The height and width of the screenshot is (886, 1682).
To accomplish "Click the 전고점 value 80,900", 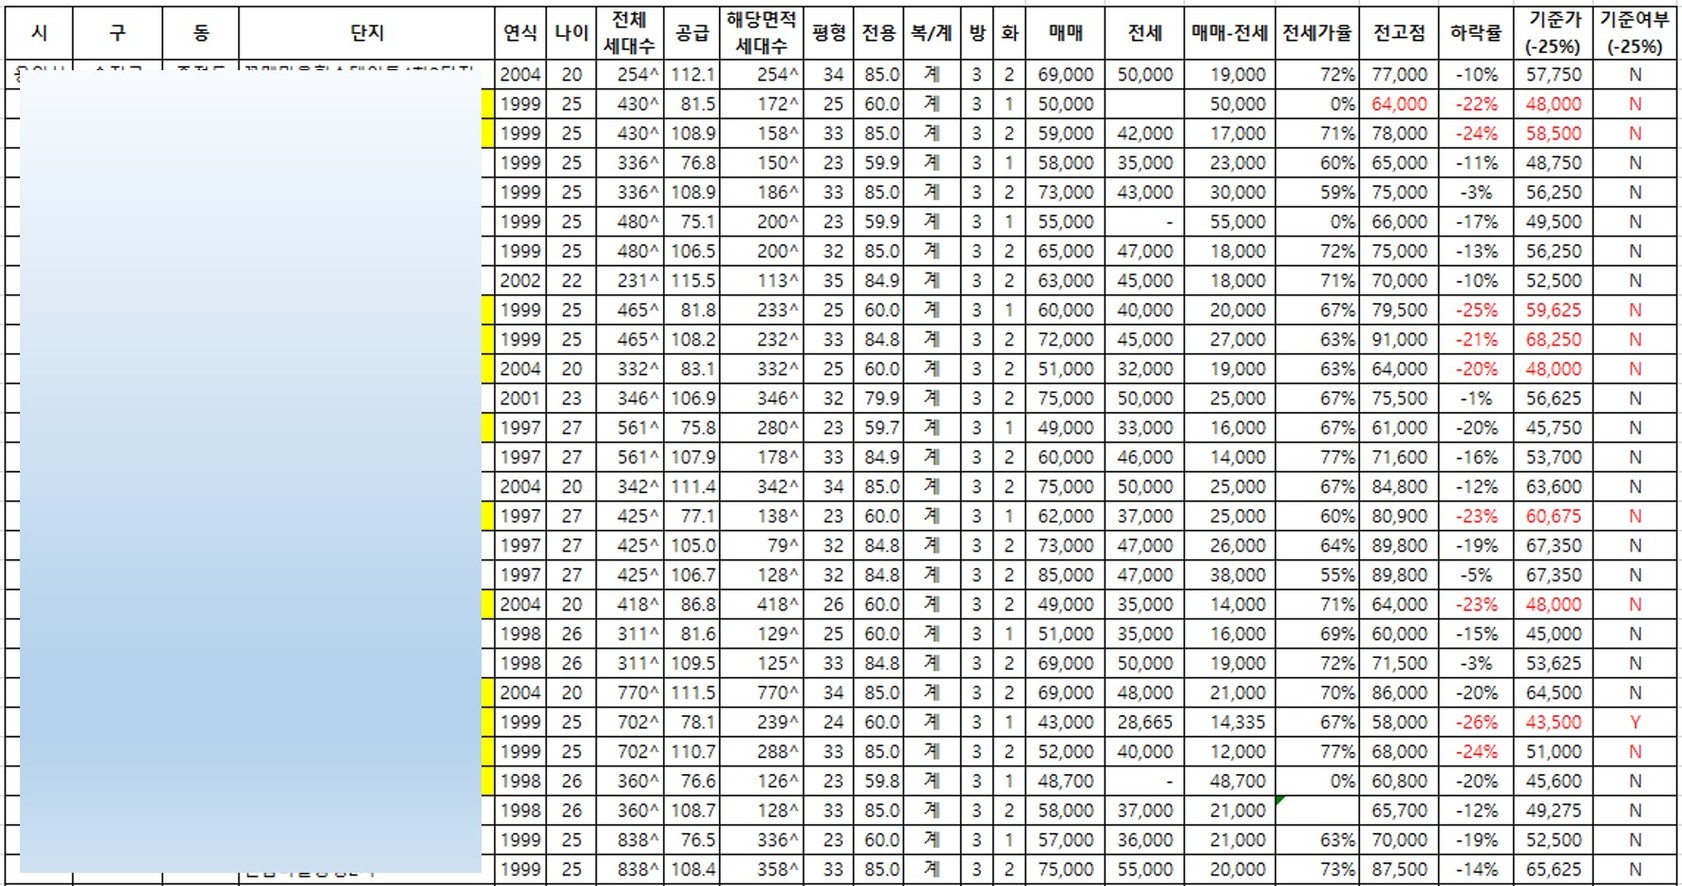I will [x=1399, y=516].
